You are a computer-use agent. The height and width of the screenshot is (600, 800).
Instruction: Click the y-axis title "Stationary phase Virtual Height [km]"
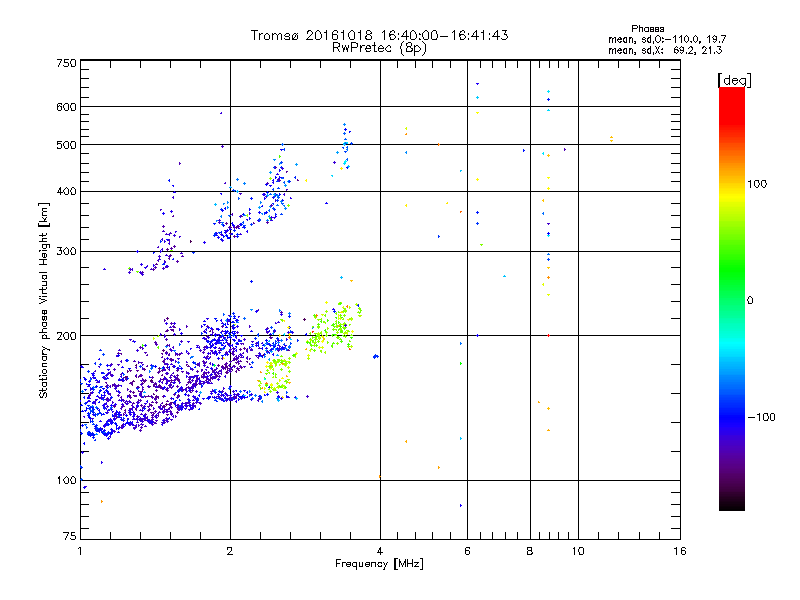tap(44, 301)
